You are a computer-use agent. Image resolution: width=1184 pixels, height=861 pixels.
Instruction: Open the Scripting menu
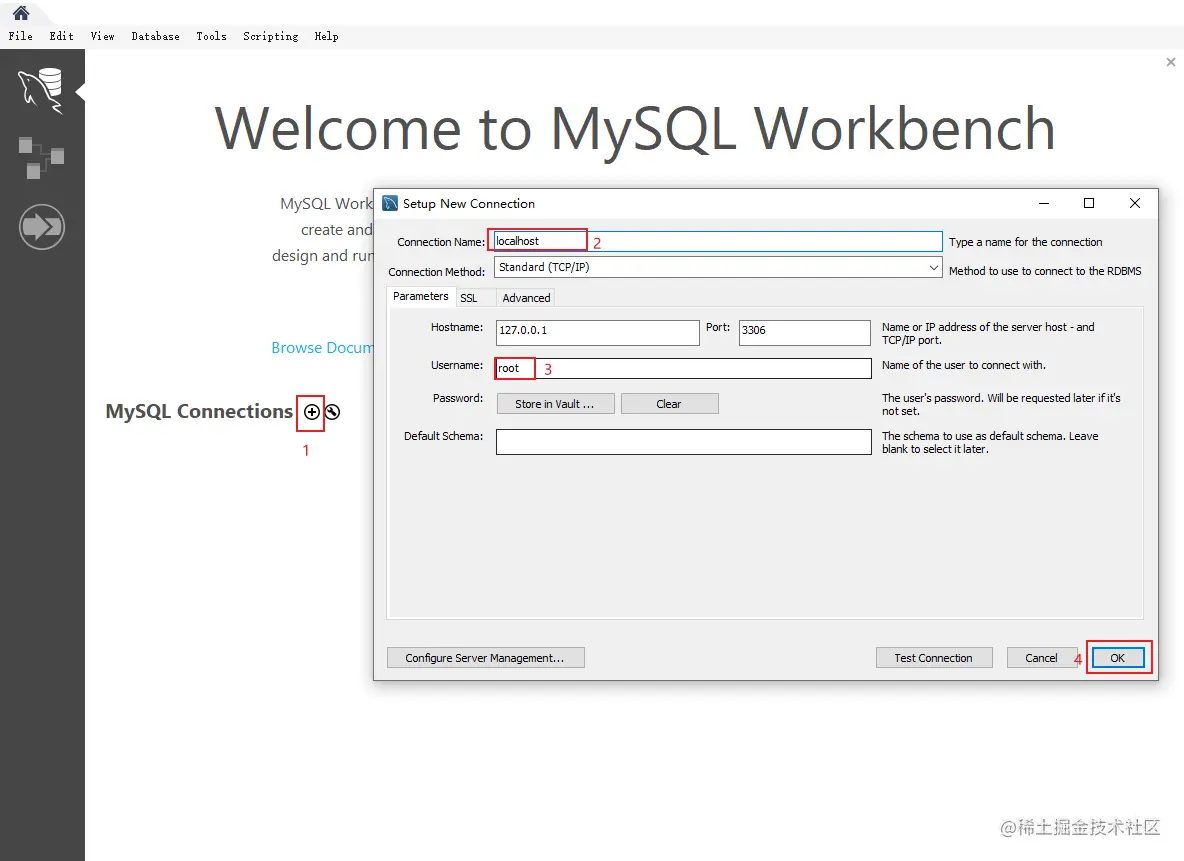(270, 36)
